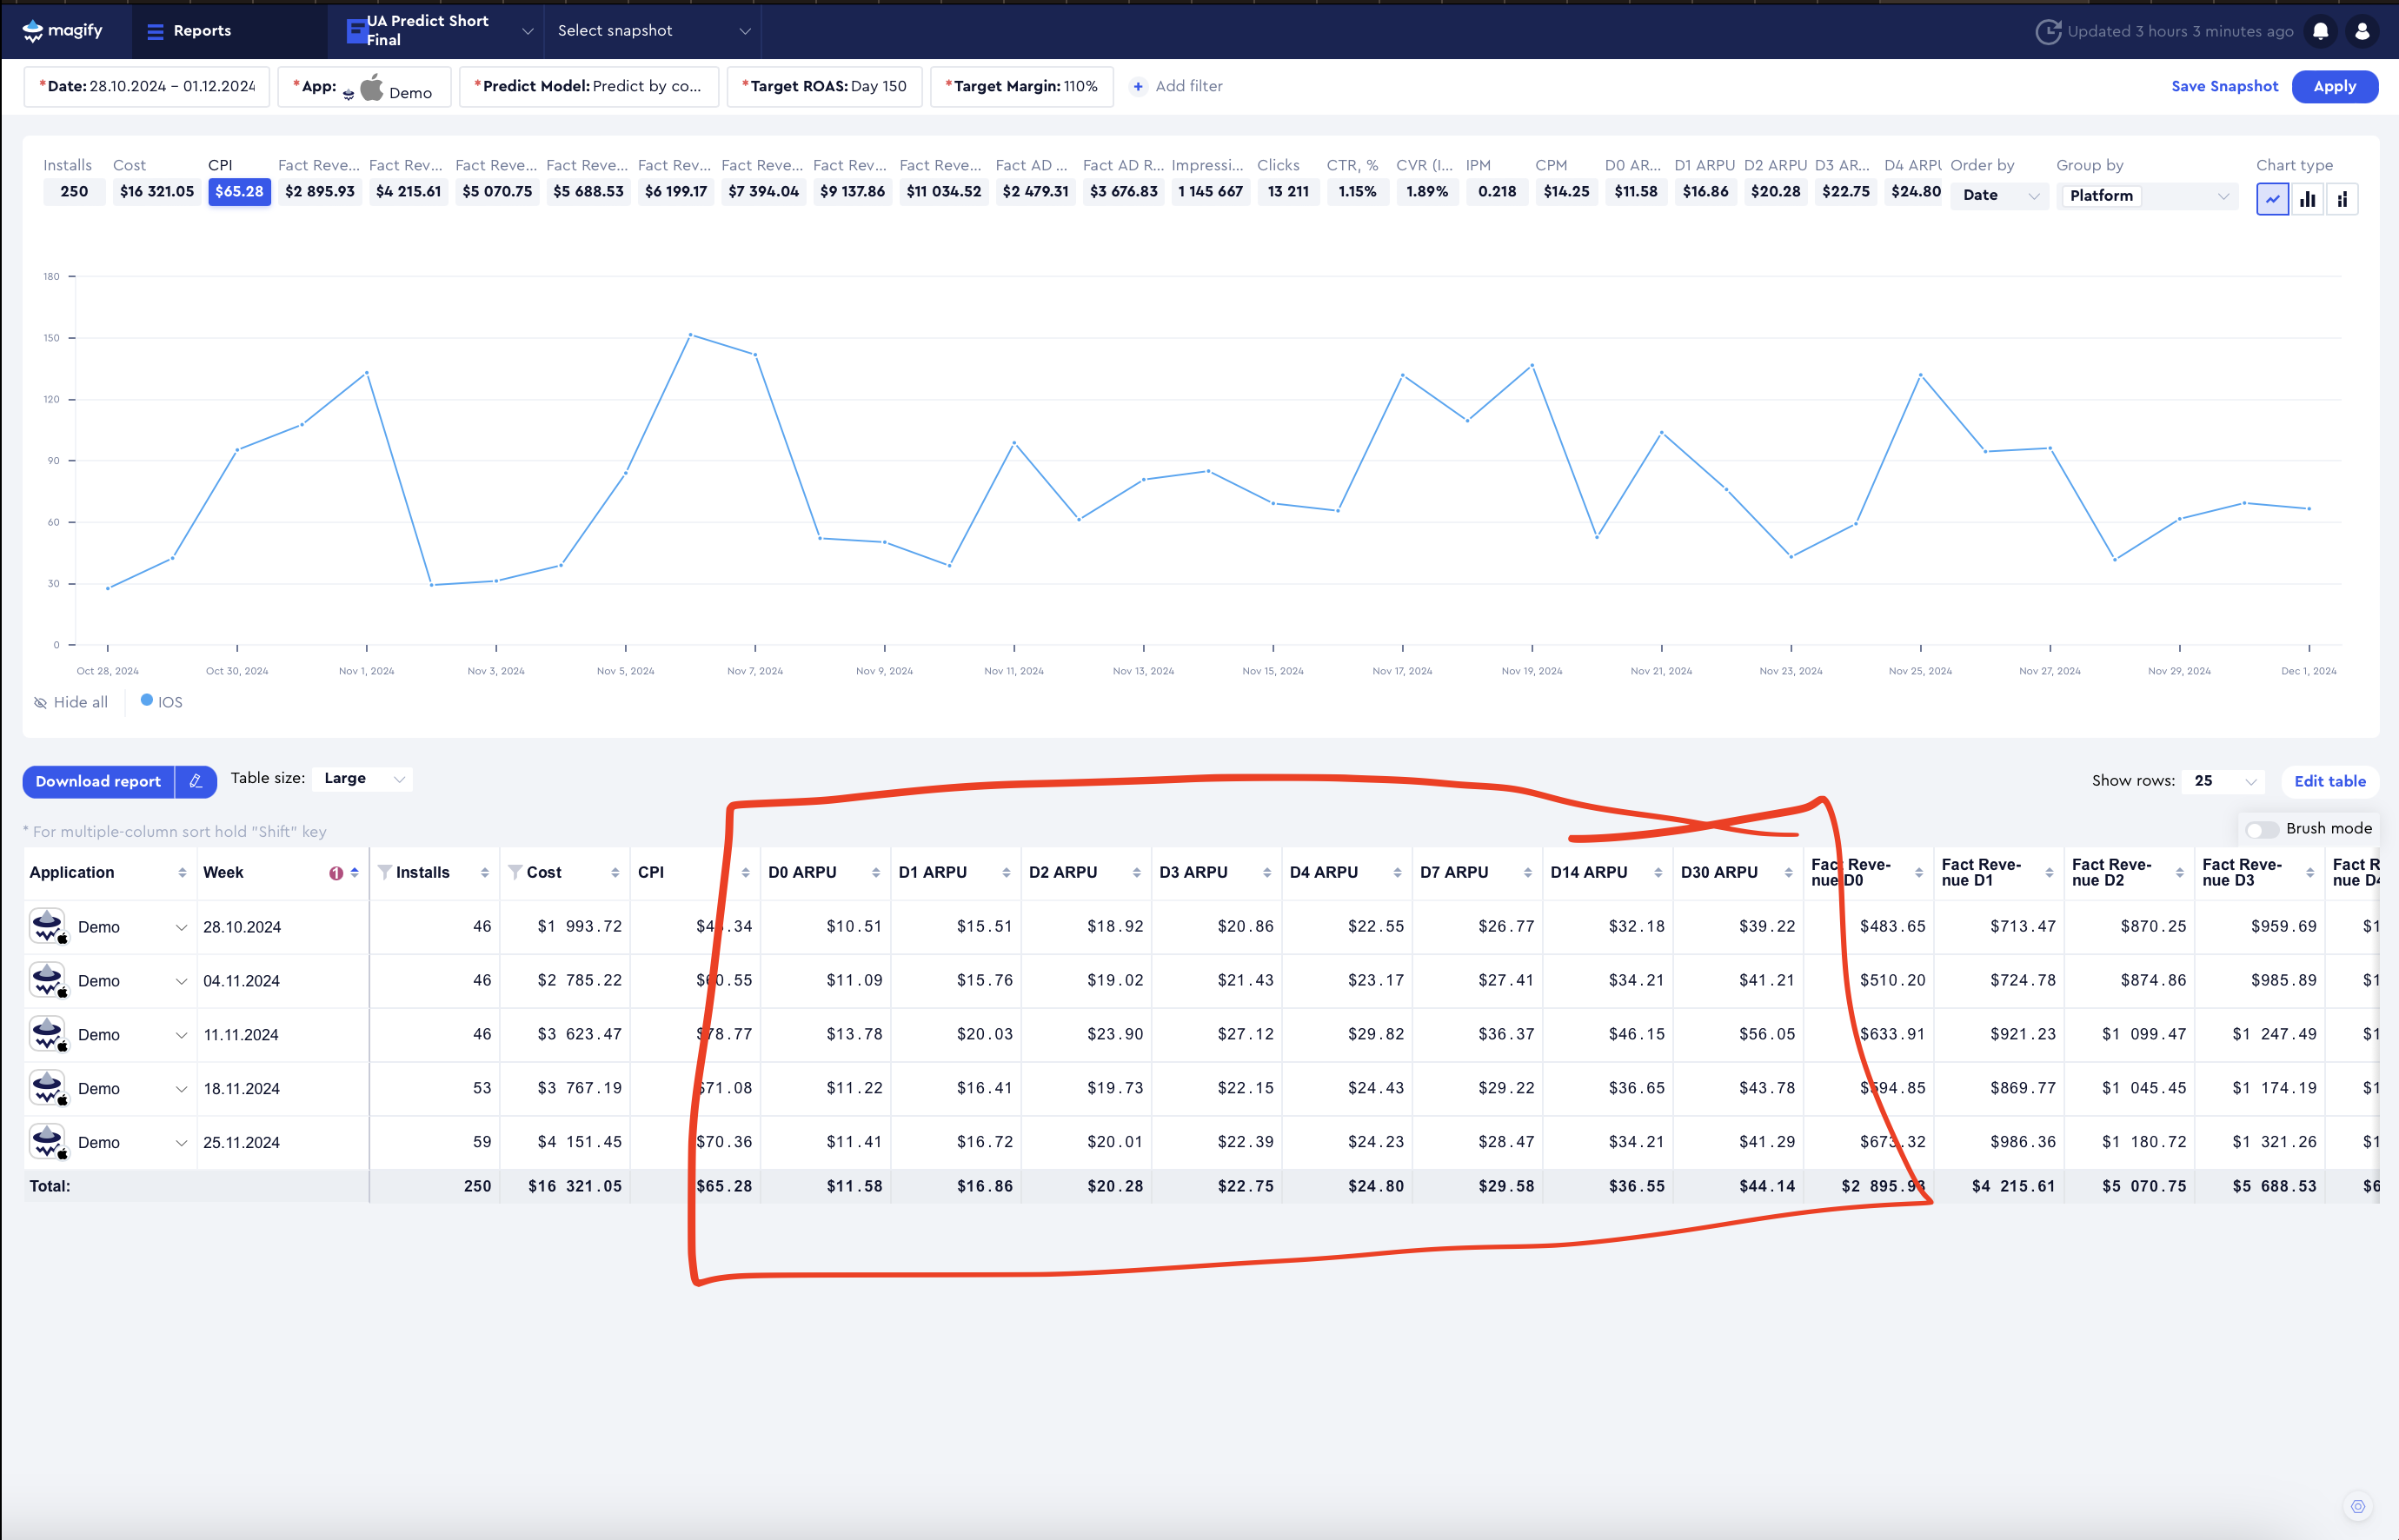Screen dimensions: 2399x1540
Task: Select the CPI metric tab showing $65.28
Action: point(239,191)
